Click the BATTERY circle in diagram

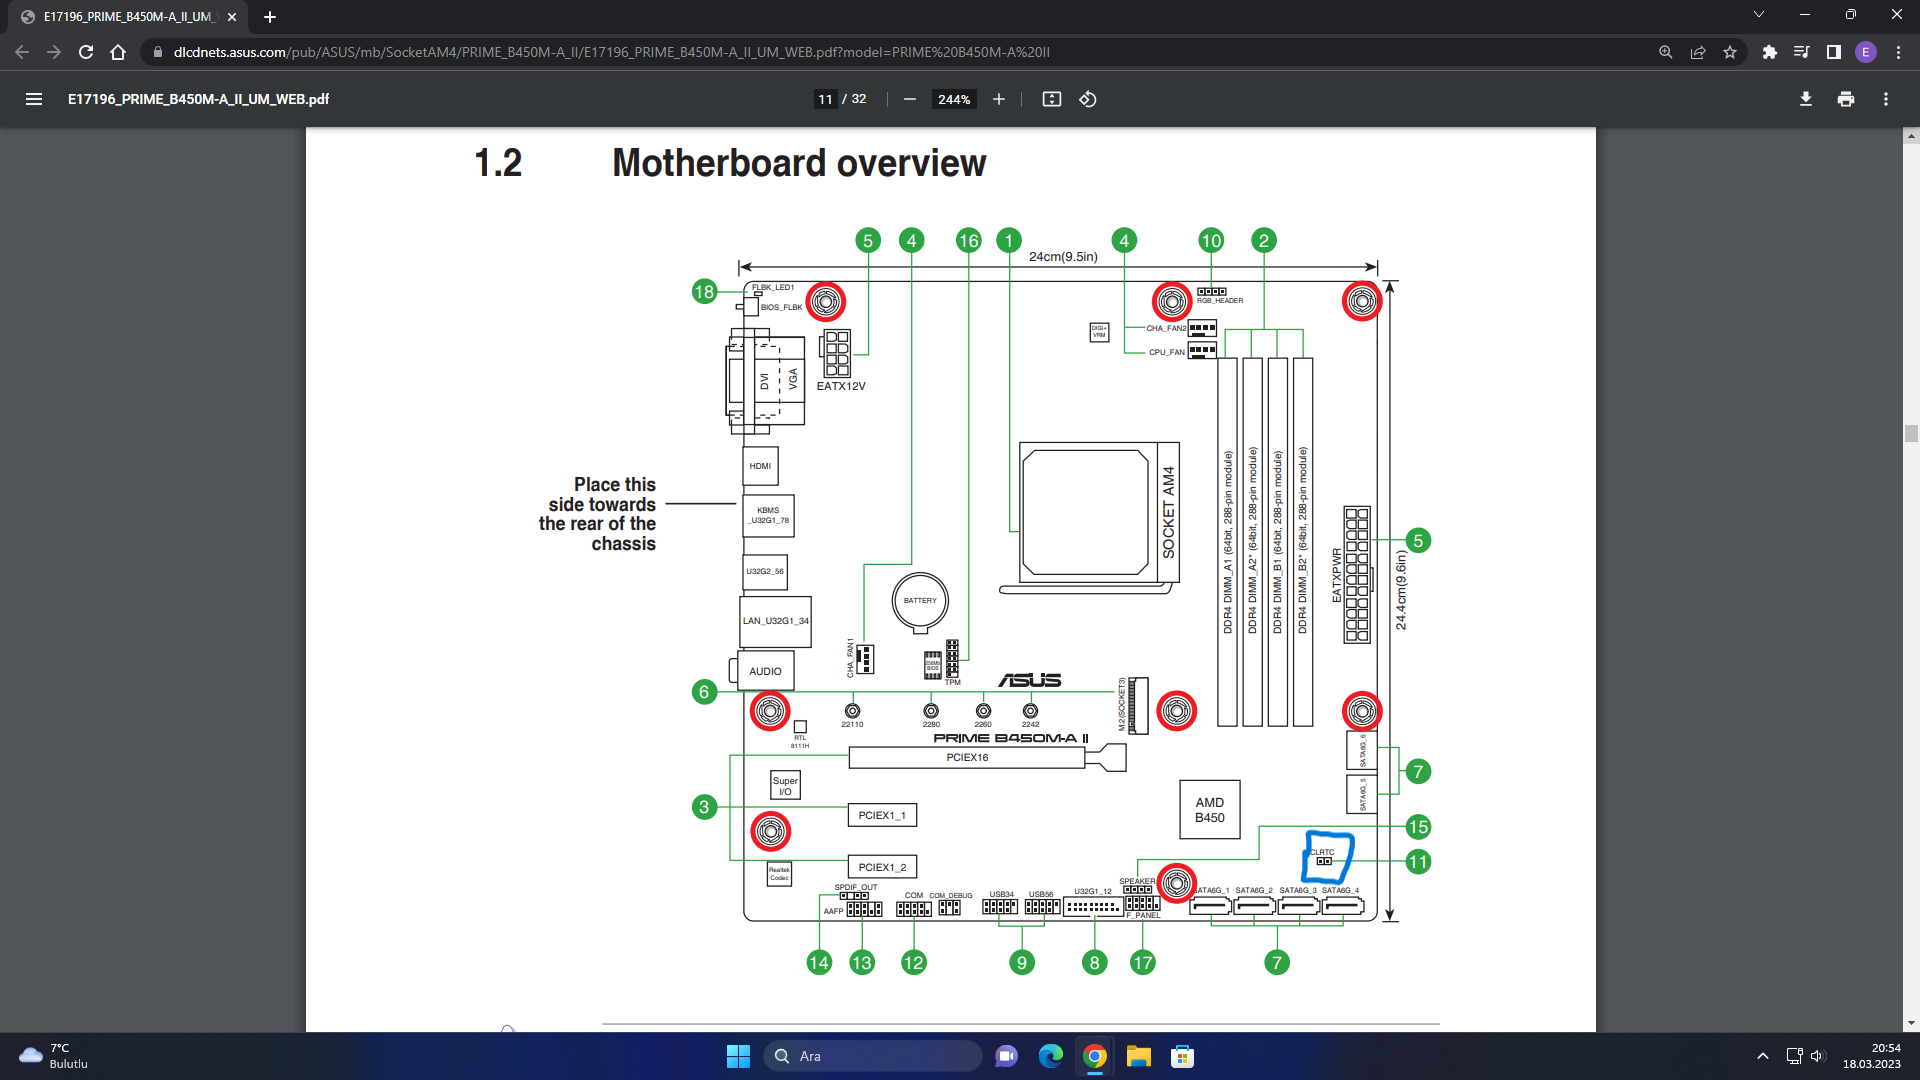(x=920, y=601)
